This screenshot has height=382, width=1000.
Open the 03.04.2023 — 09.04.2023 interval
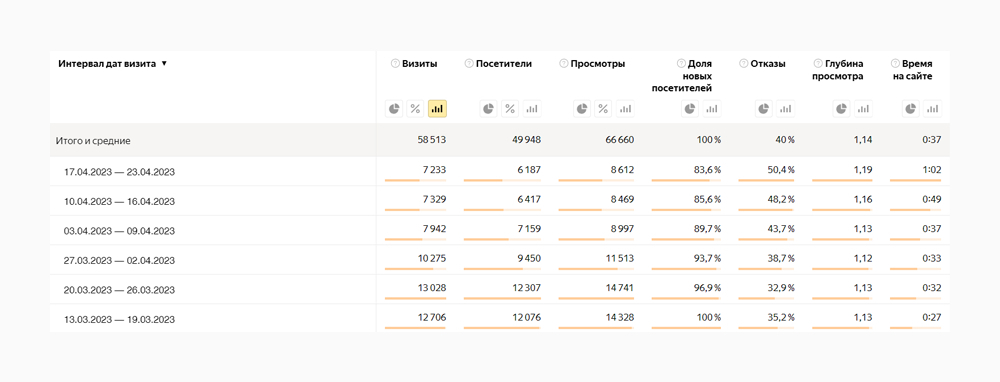click(120, 231)
